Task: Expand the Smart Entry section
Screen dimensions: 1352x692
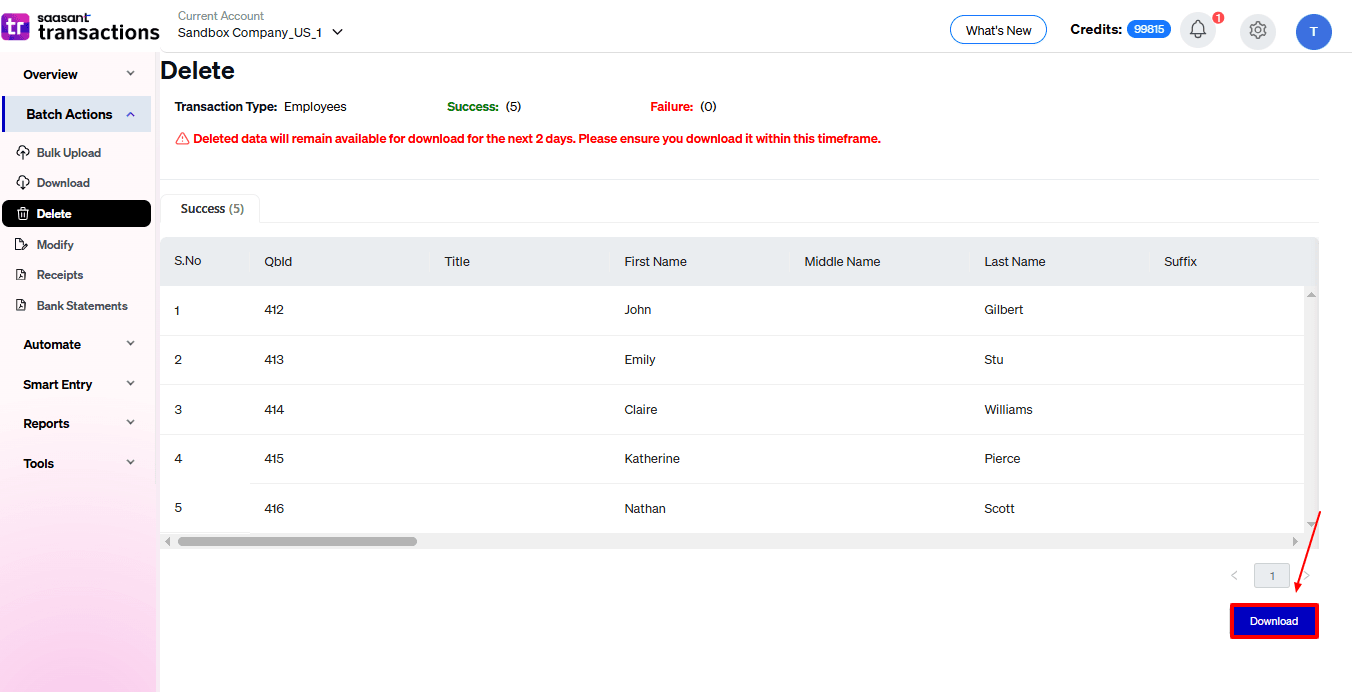Action: pyautogui.click(x=78, y=385)
